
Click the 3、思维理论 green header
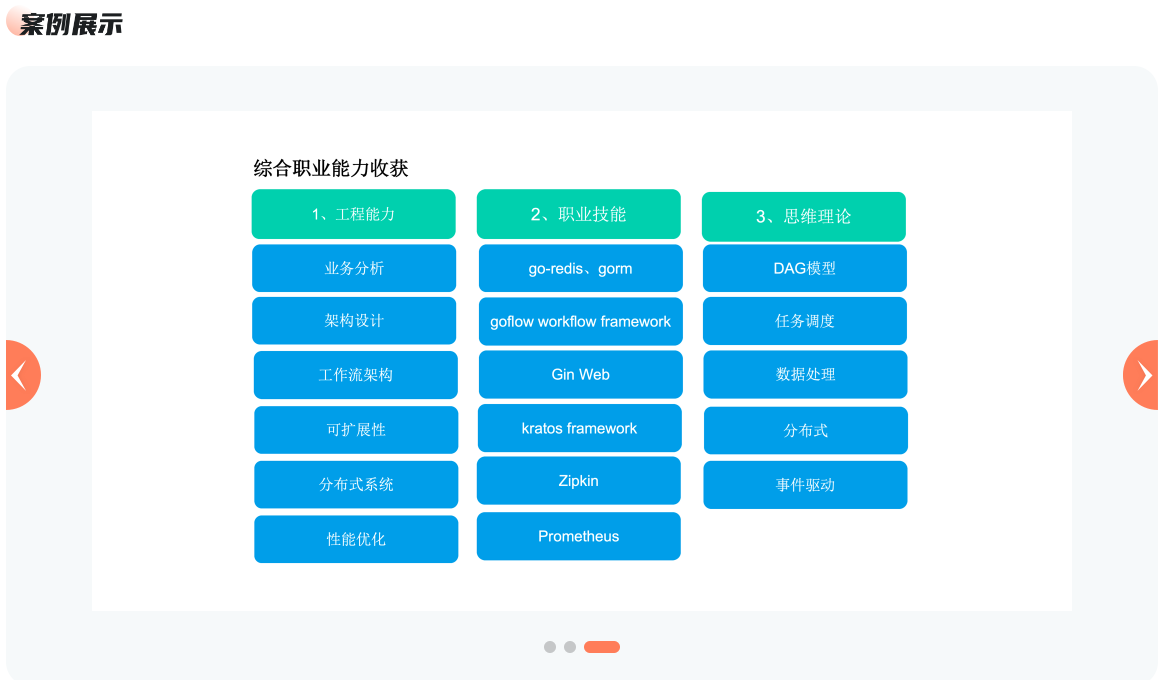tap(803, 217)
